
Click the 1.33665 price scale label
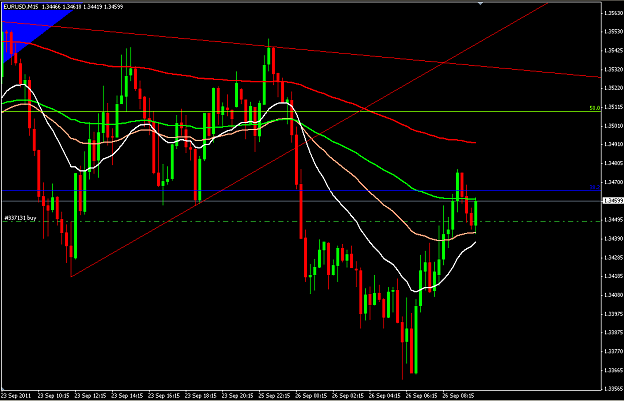click(613, 370)
